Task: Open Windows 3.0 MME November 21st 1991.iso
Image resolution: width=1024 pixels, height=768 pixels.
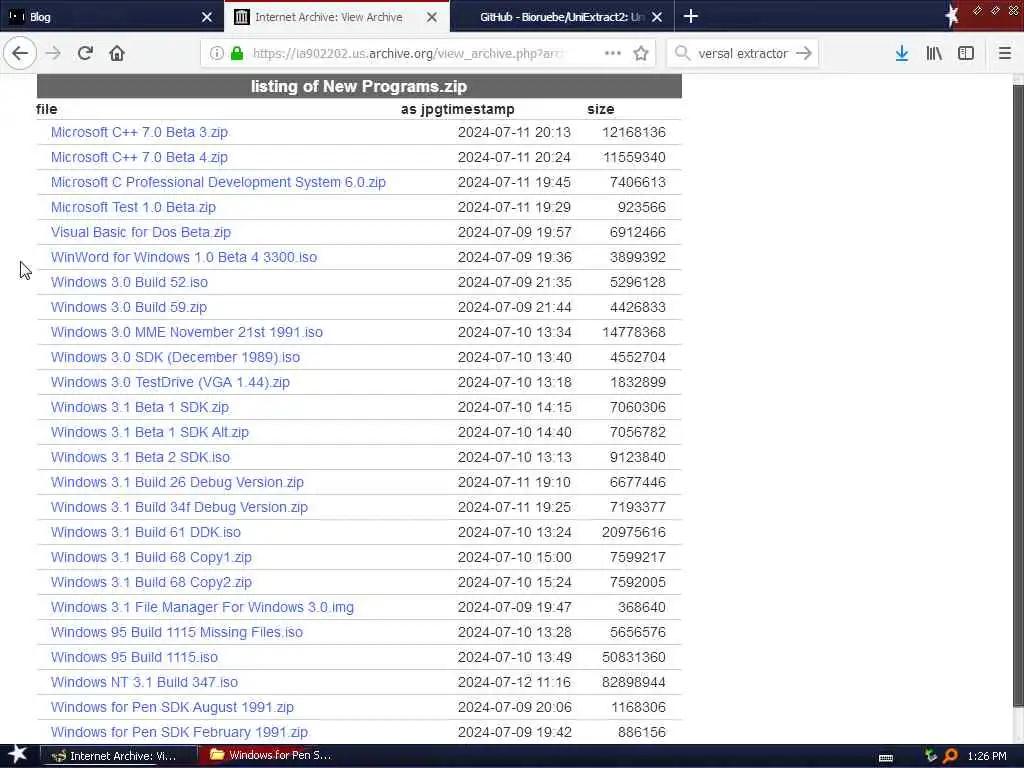Action: pyautogui.click(x=187, y=332)
